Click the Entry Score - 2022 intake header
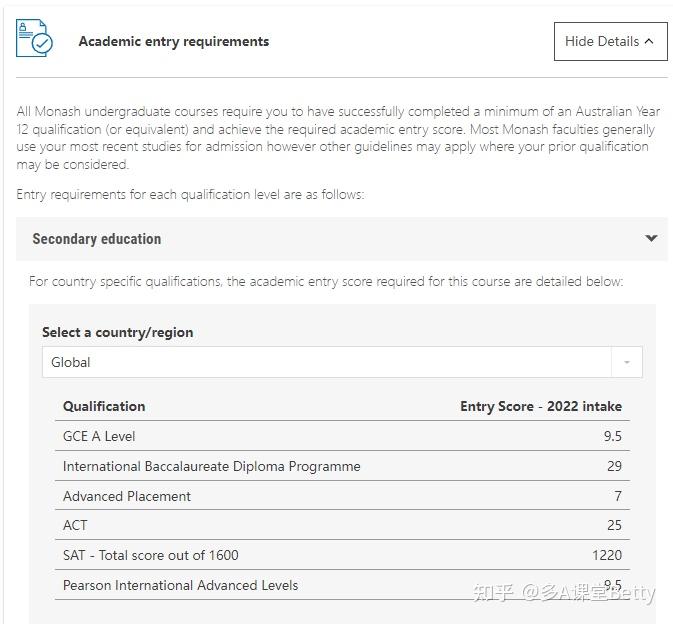 coord(540,406)
